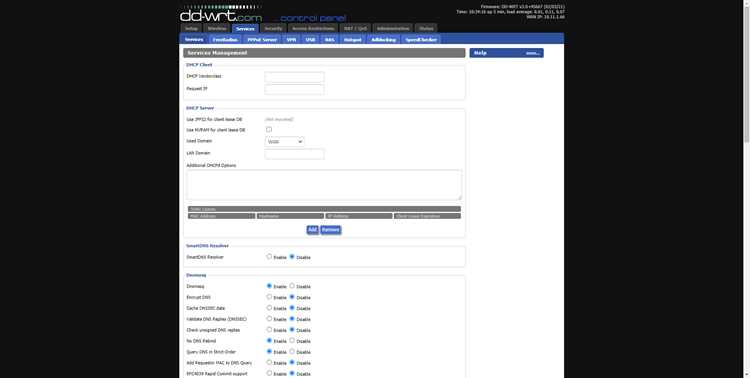Image resolution: width=750 pixels, height=378 pixels.
Task: Disable No DNS Rebind
Action: coord(292,341)
